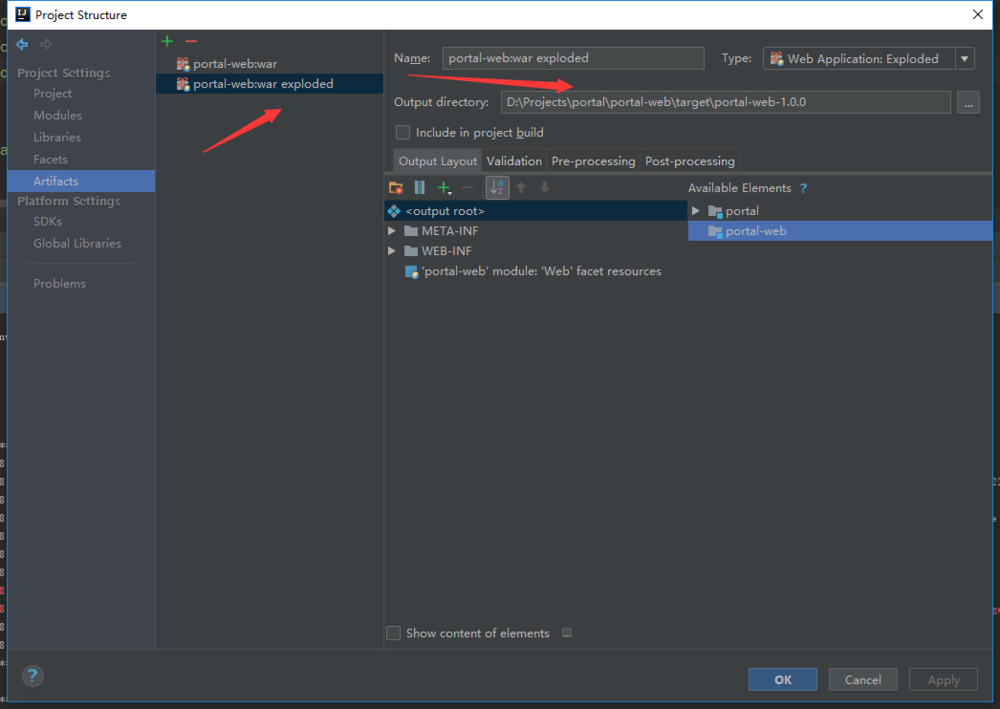Confirm changes with OK button
Viewport: 1000px width, 709px height.
coord(783,680)
